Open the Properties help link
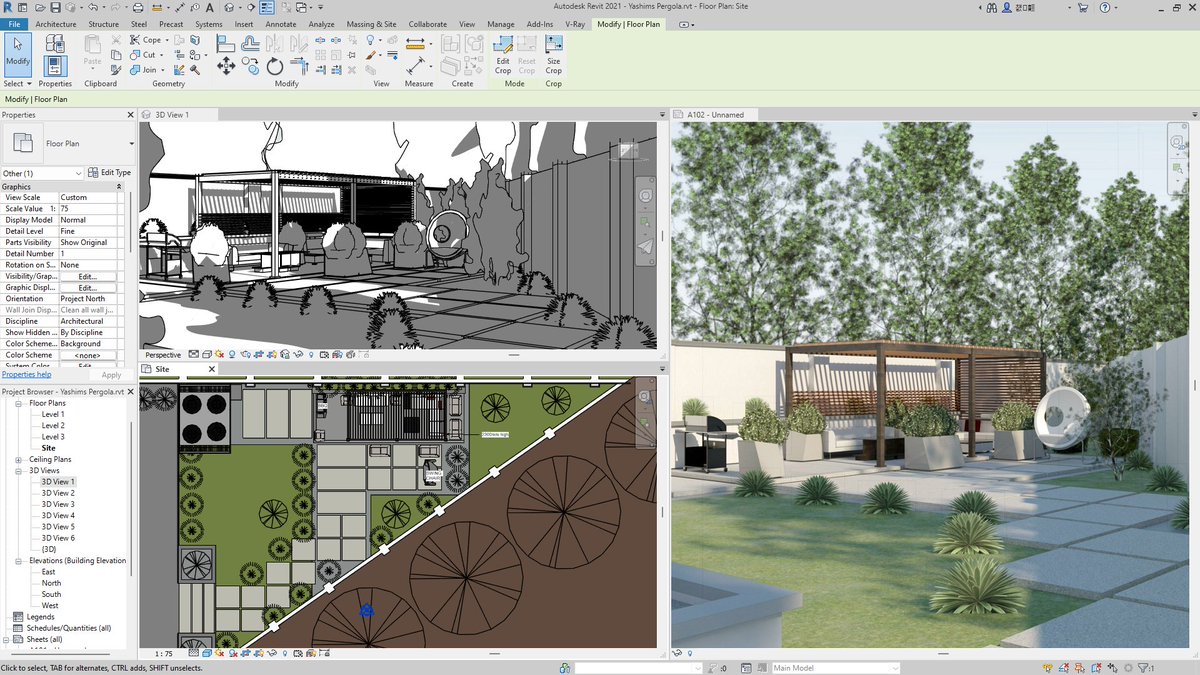1200x675 pixels. click(26, 375)
